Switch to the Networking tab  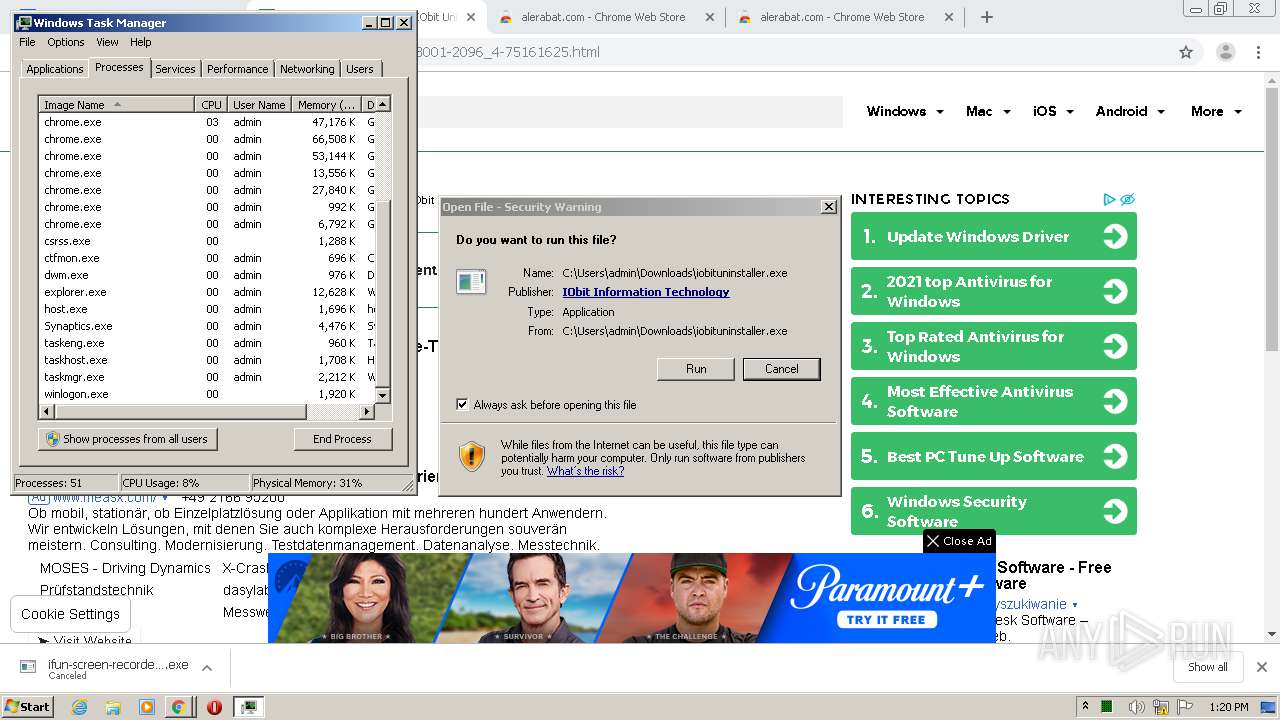(307, 69)
